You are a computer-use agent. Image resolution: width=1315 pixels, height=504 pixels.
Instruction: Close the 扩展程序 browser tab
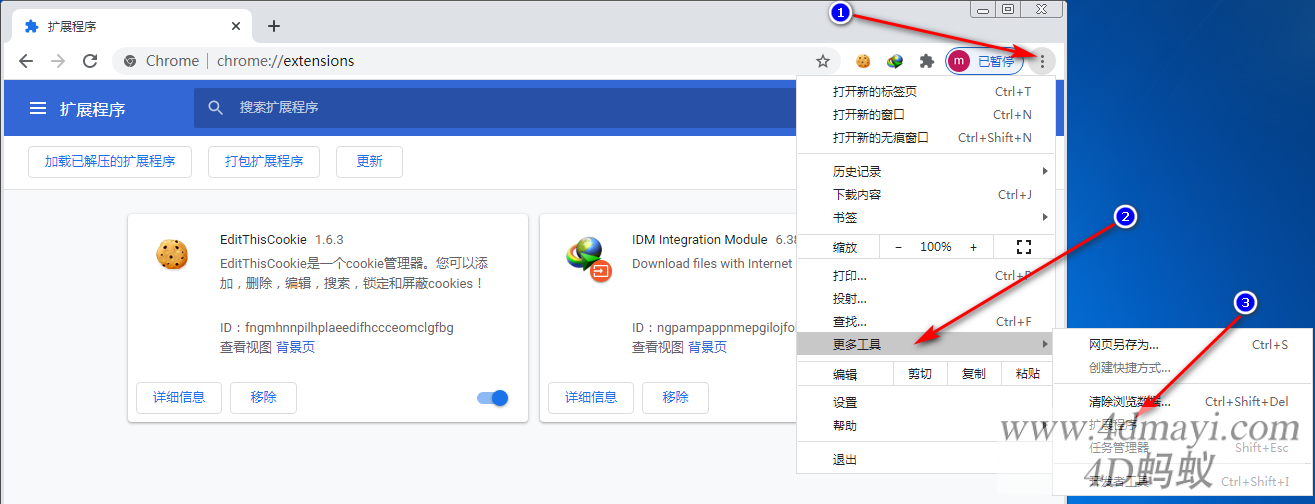coord(236,26)
